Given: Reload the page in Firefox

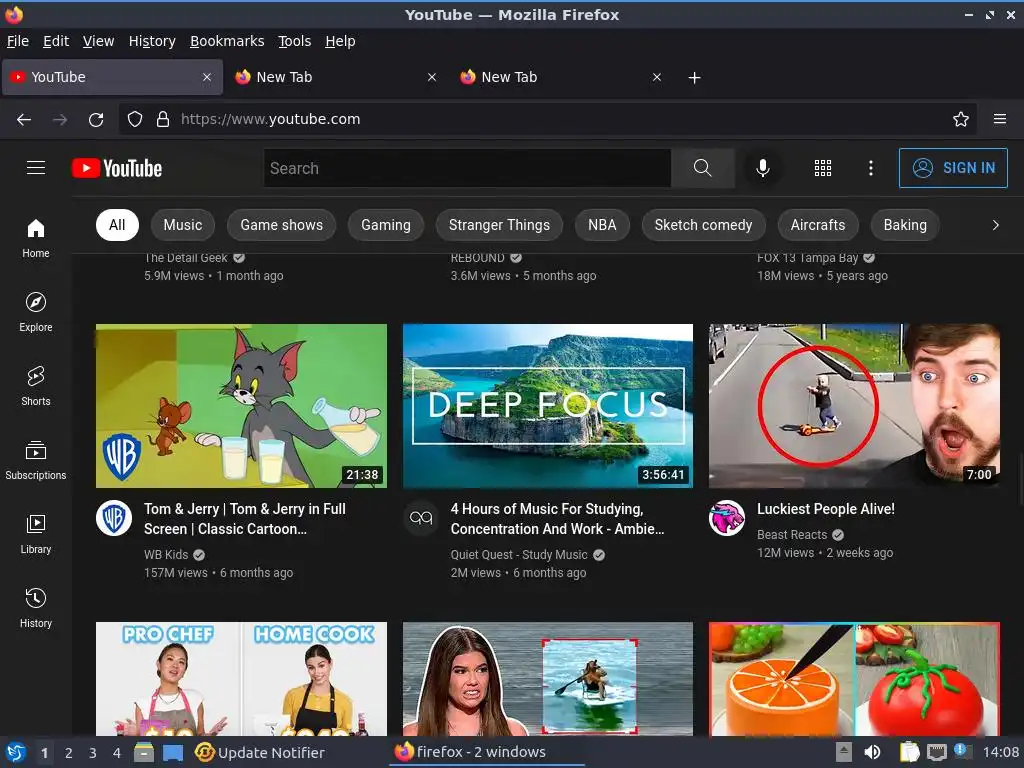Looking at the screenshot, I should [96, 120].
